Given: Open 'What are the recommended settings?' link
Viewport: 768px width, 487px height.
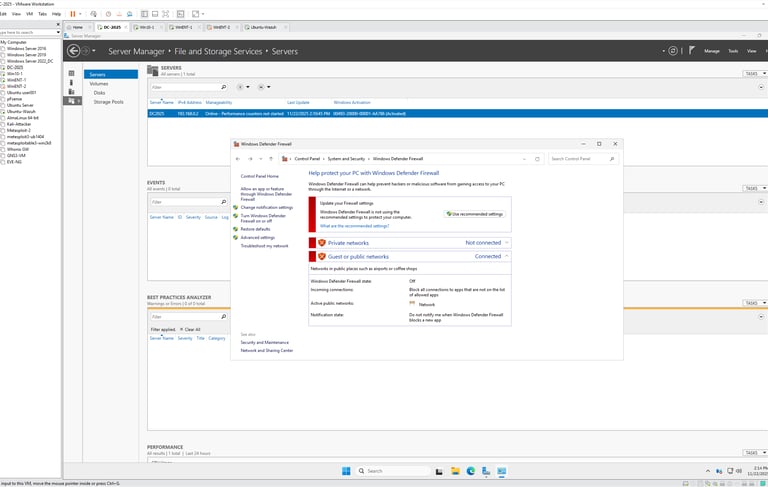Looking at the screenshot, I should [x=354, y=226].
